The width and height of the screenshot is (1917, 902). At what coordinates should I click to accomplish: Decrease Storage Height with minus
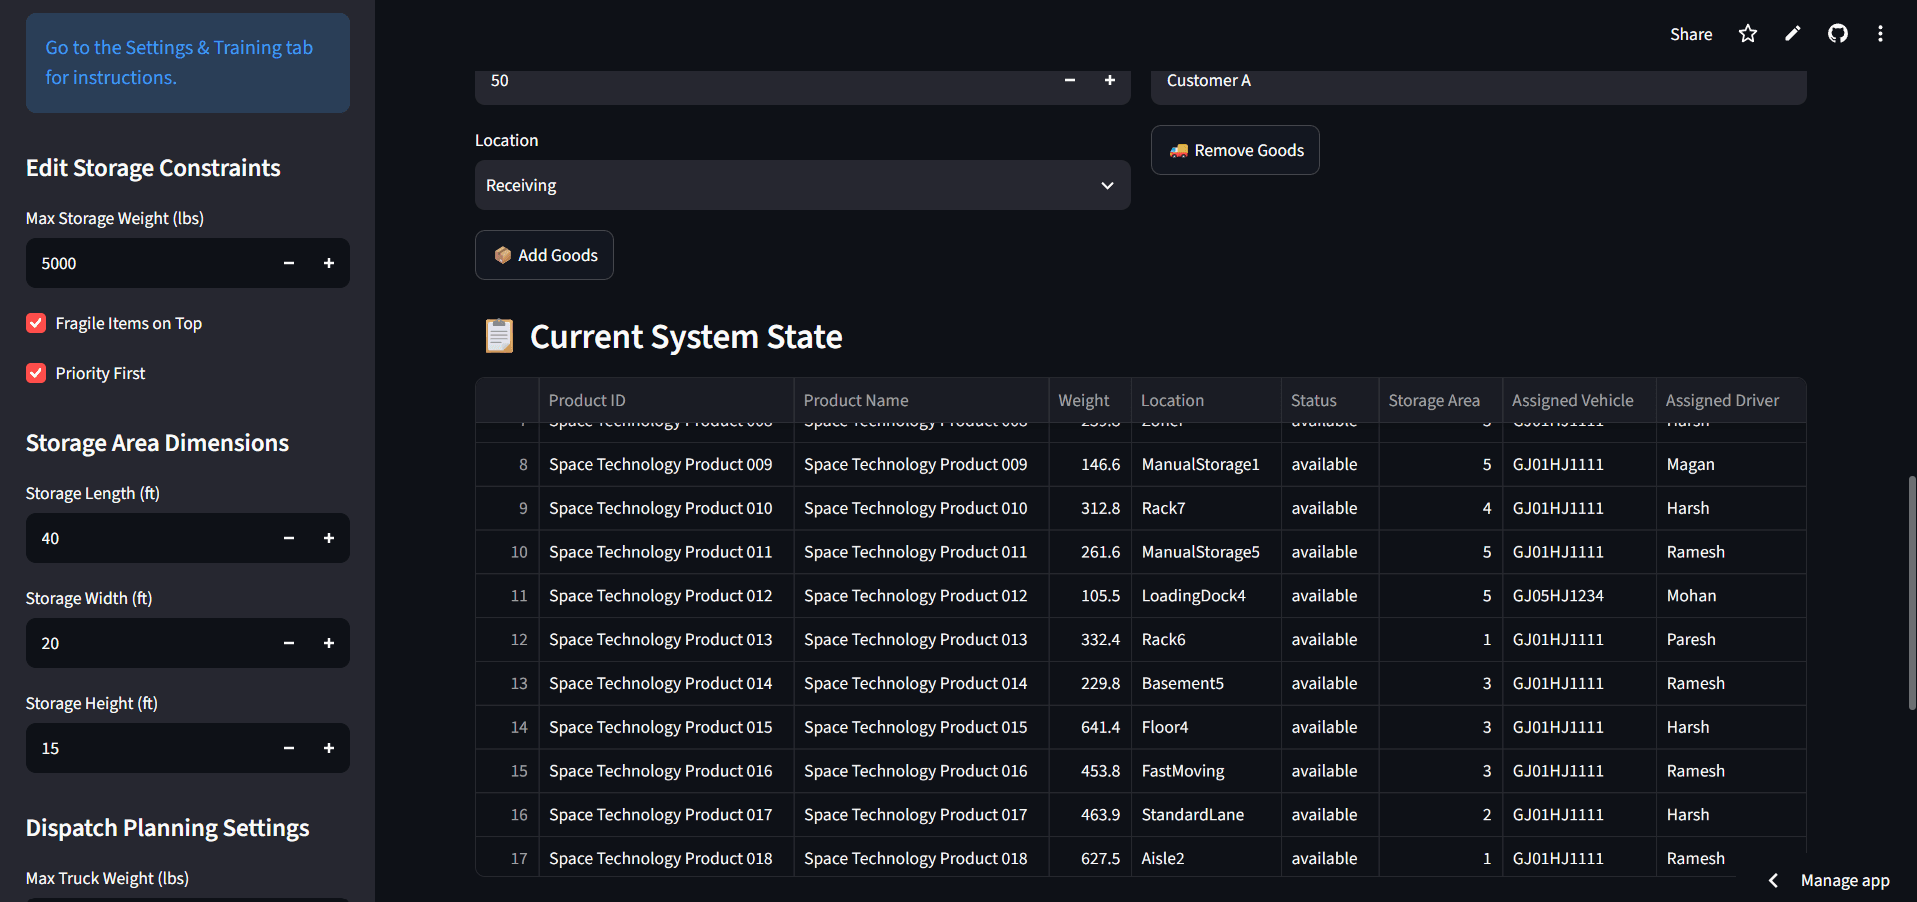point(289,748)
